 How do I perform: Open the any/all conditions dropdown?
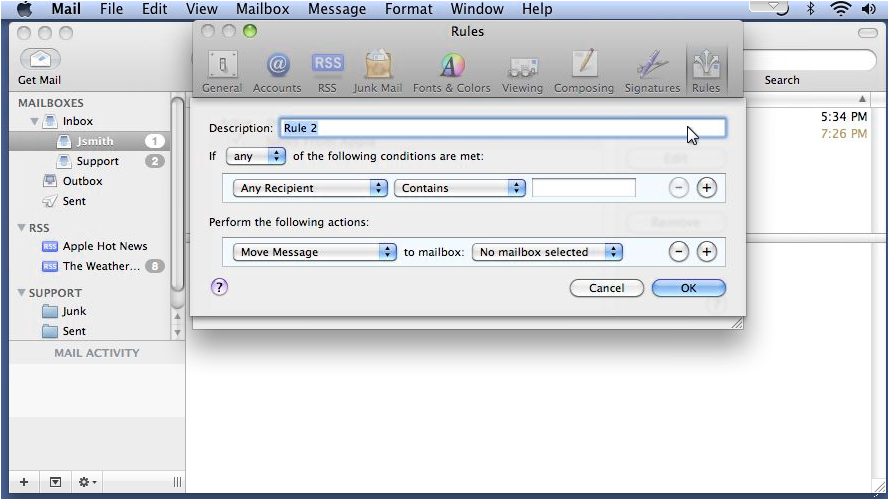(256, 156)
